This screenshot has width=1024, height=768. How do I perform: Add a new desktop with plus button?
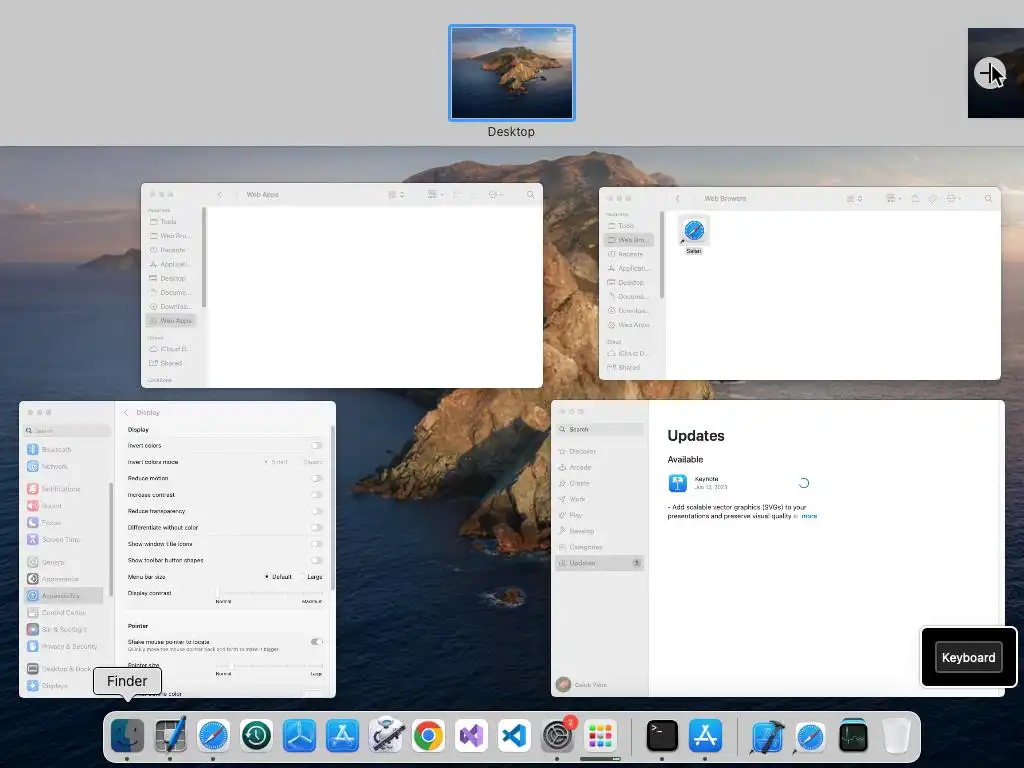[989, 72]
